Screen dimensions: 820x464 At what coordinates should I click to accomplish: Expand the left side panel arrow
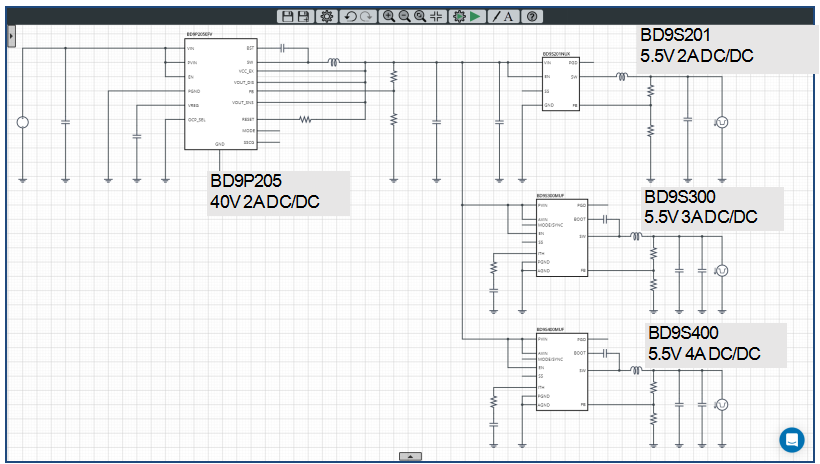coord(11,36)
